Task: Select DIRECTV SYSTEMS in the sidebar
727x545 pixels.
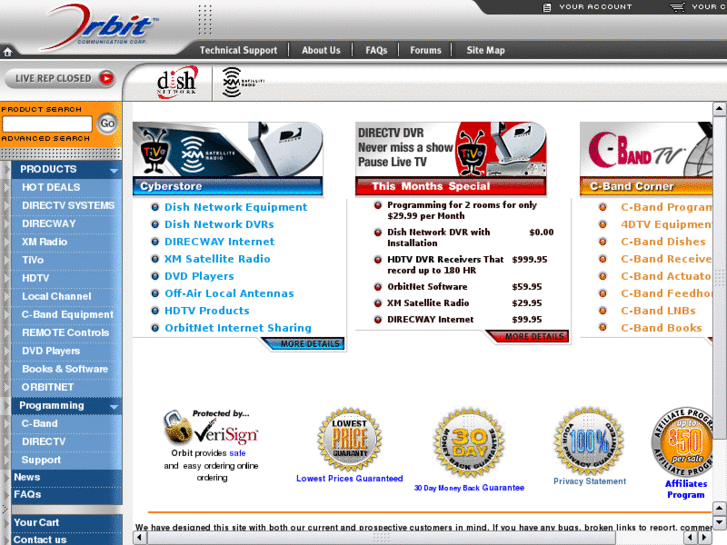Action: (68, 205)
